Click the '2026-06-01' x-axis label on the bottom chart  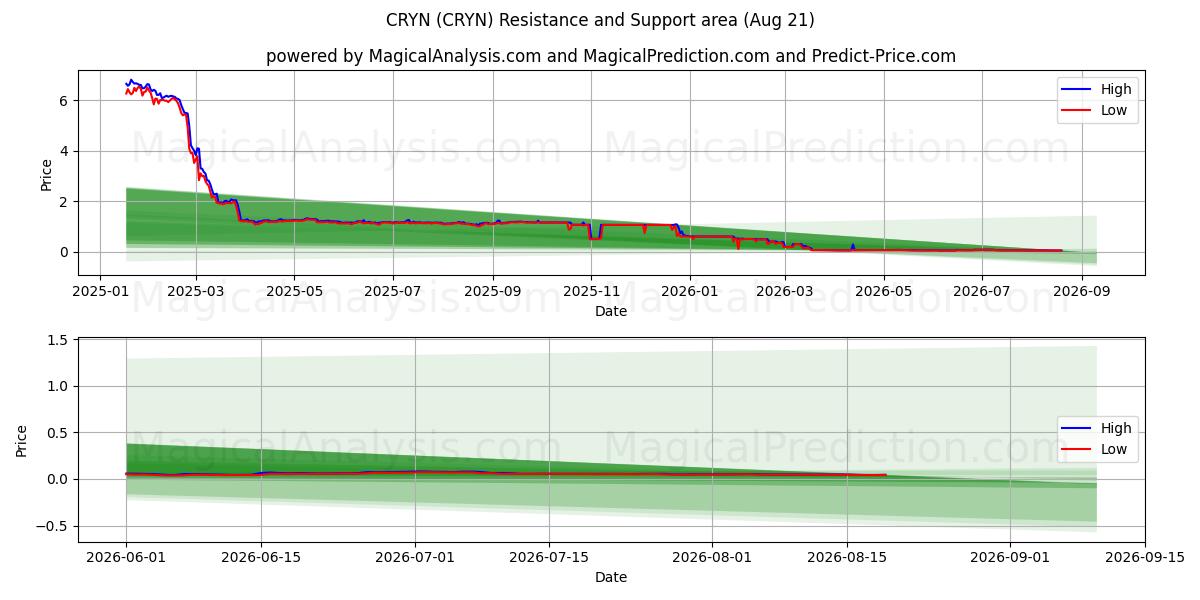tap(126, 558)
